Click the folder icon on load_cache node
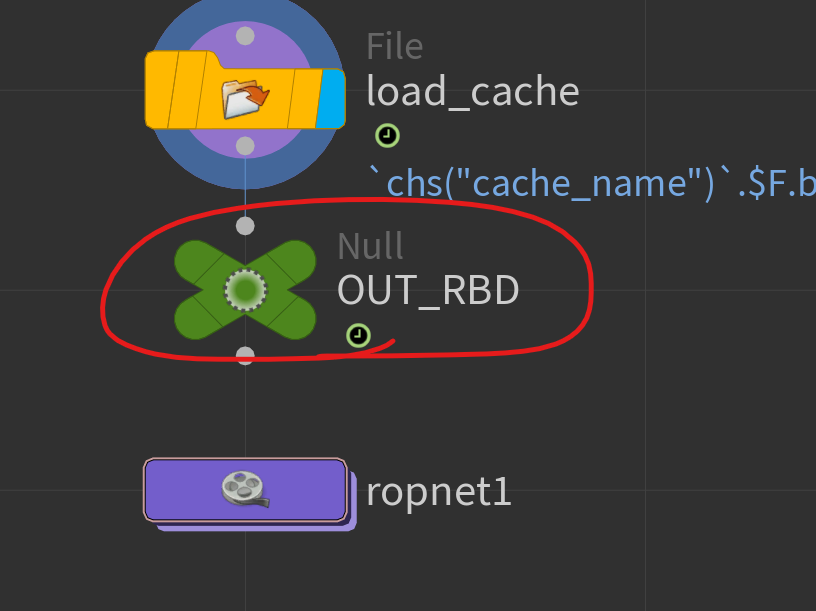Screen dimensions: 816x611 [245, 99]
